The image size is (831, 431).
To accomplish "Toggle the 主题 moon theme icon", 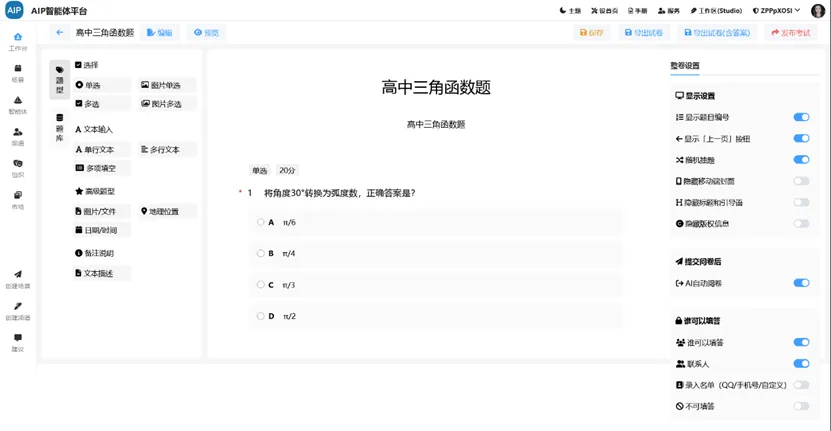I will (570, 11).
